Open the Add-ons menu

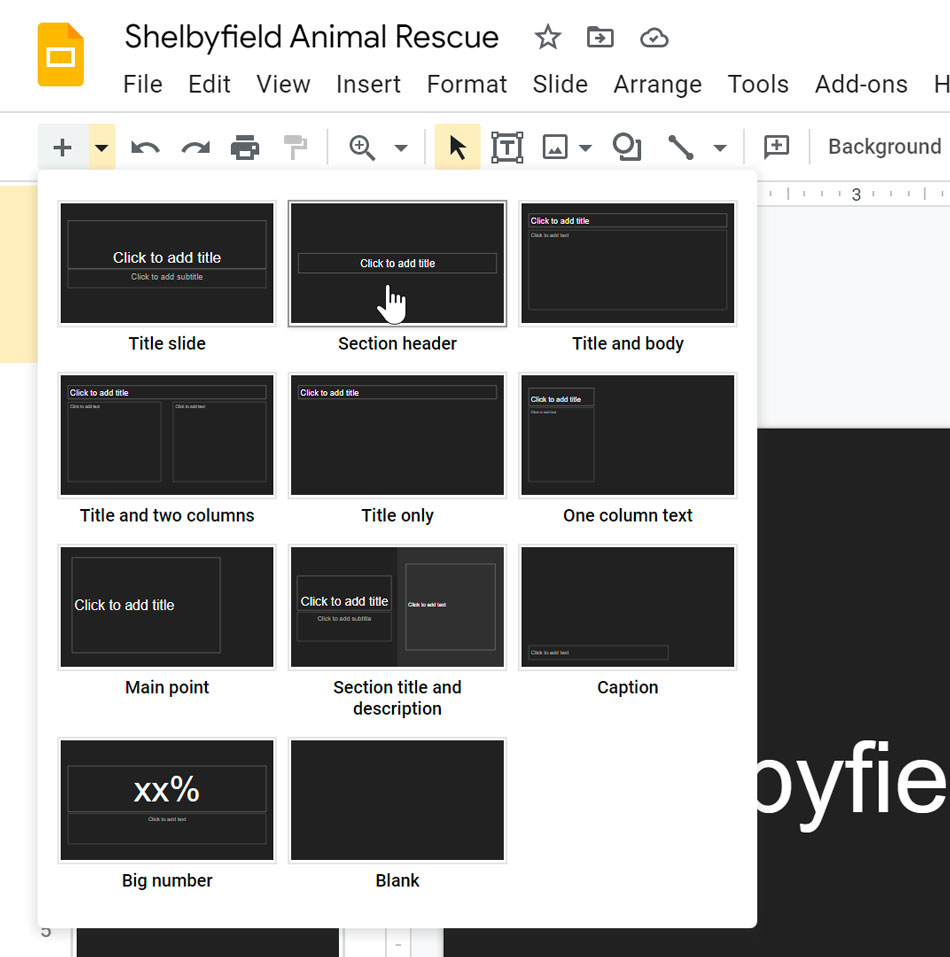(861, 85)
